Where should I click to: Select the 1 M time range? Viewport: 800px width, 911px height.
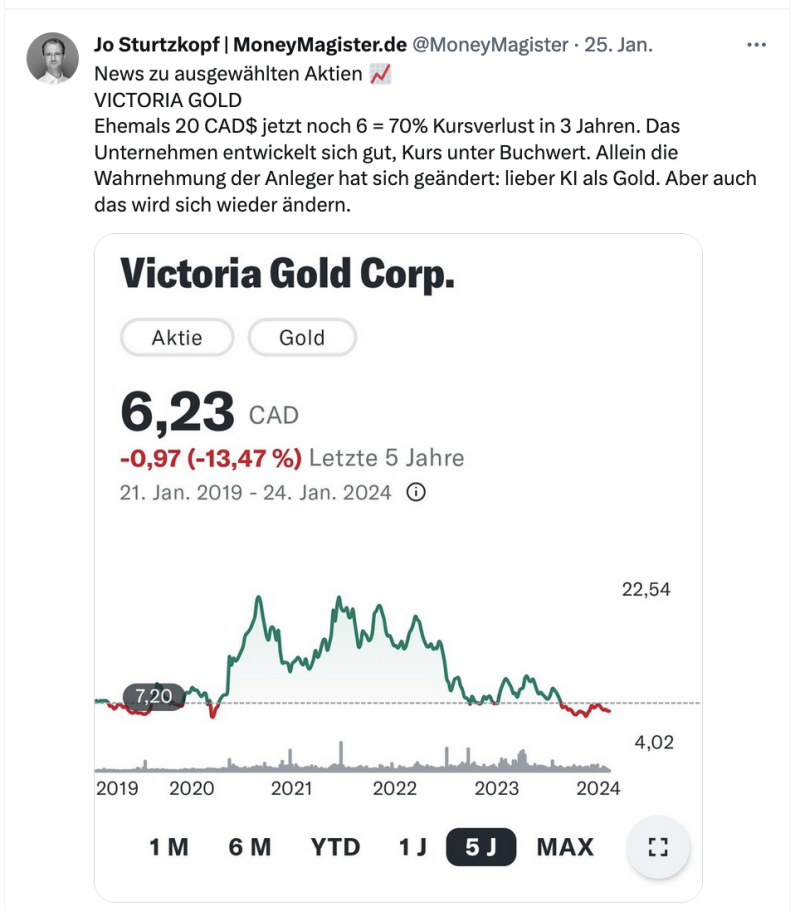[x=169, y=847]
